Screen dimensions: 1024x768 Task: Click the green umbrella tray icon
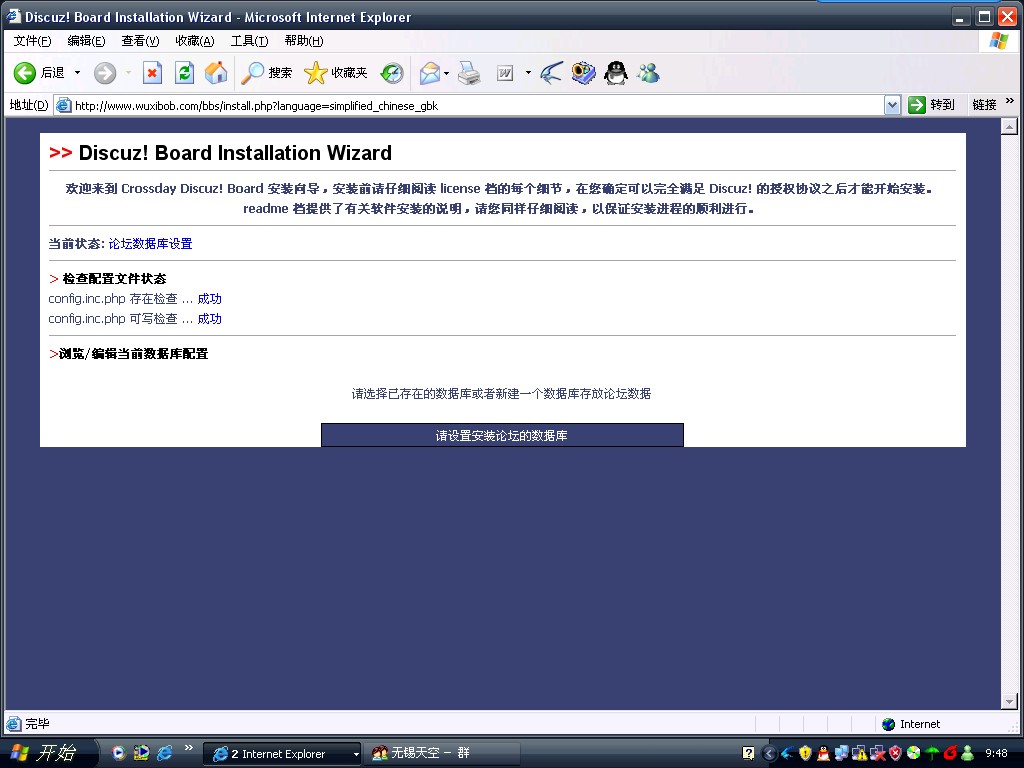click(932, 754)
